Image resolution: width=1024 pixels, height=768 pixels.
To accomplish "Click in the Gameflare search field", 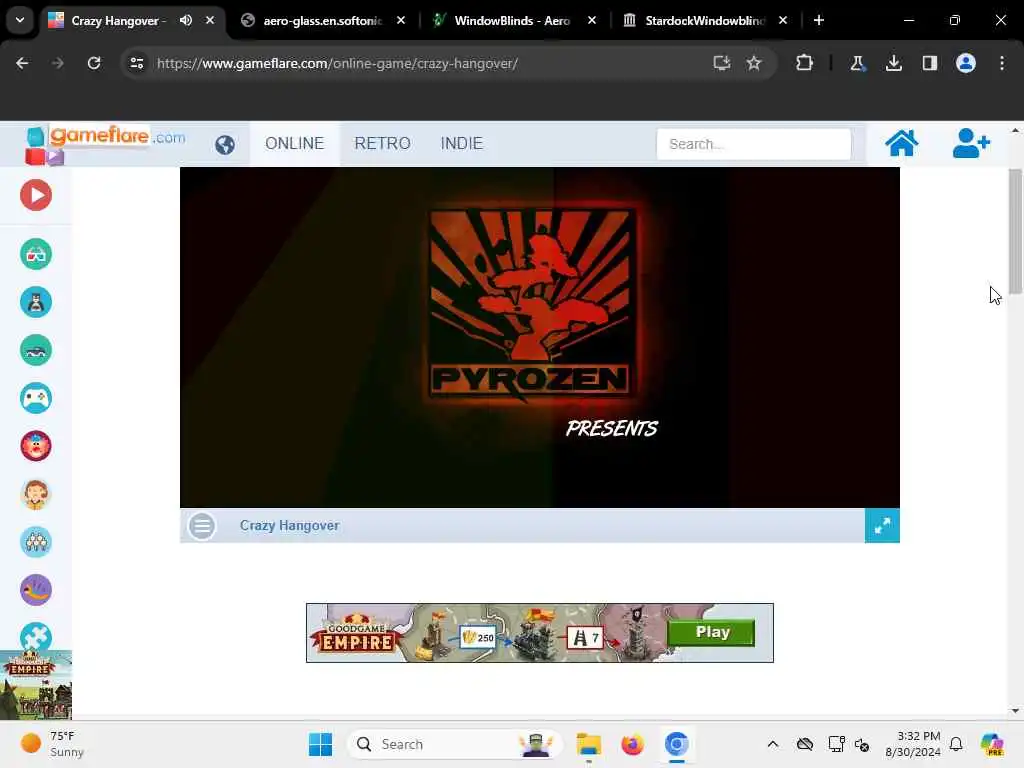I will coord(754,144).
